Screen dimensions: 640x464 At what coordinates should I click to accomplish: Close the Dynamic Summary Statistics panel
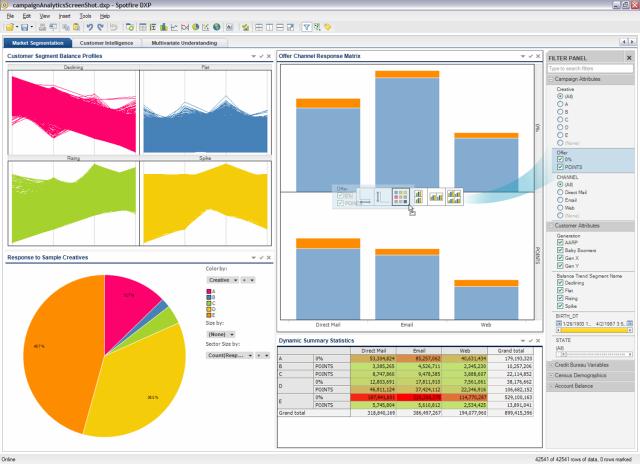click(x=538, y=341)
